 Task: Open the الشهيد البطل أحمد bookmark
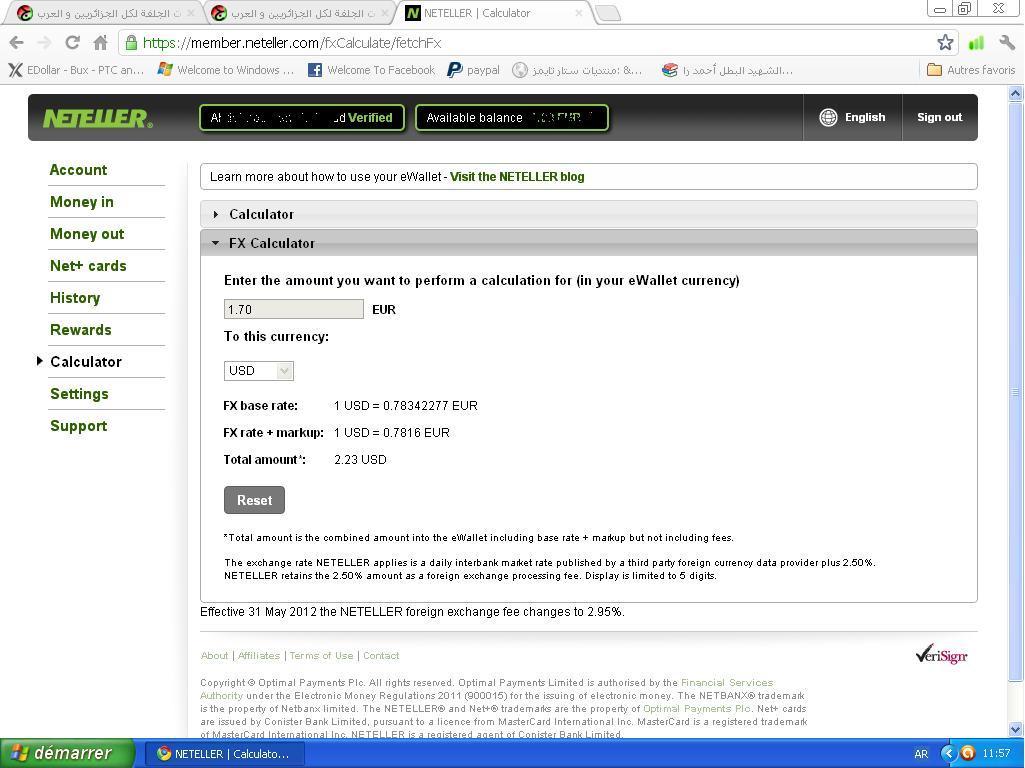(728, 70)
